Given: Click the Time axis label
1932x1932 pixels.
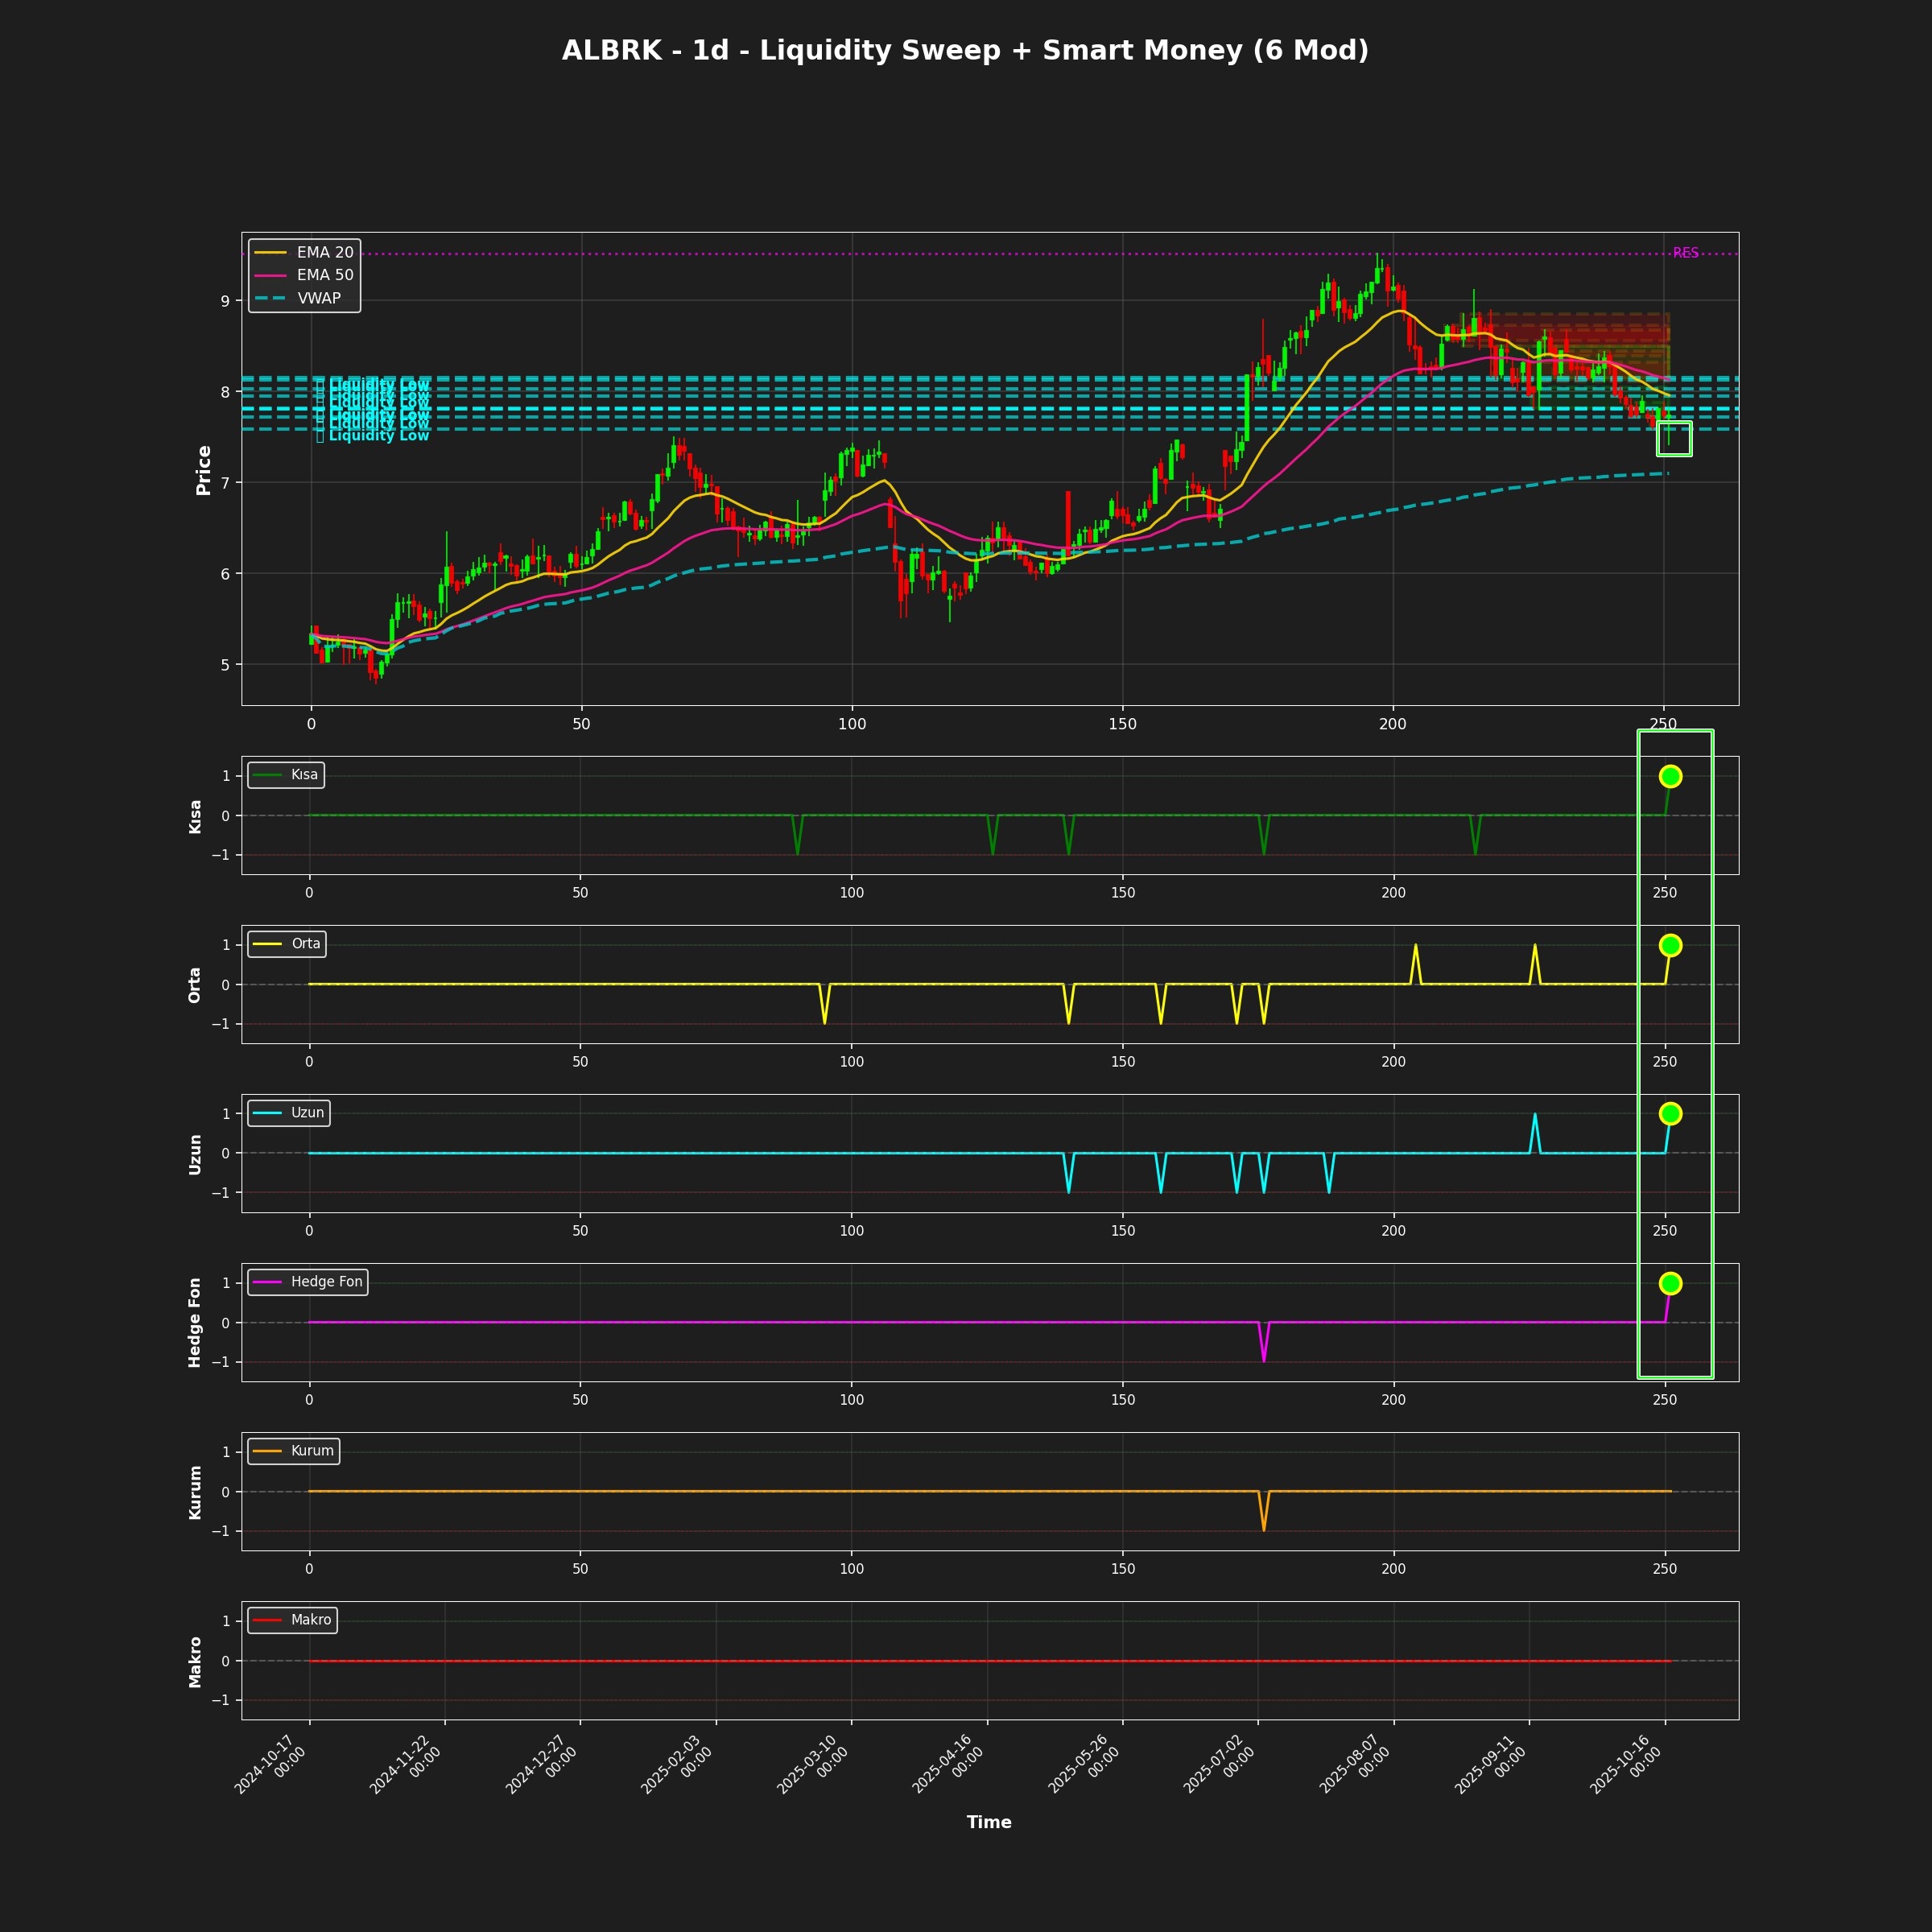Looking at the screenshot, I should click(988, 1822).
